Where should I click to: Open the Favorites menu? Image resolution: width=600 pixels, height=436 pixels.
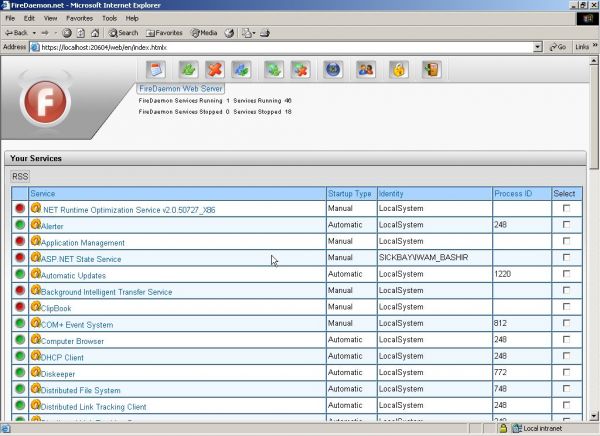point(80,18)
